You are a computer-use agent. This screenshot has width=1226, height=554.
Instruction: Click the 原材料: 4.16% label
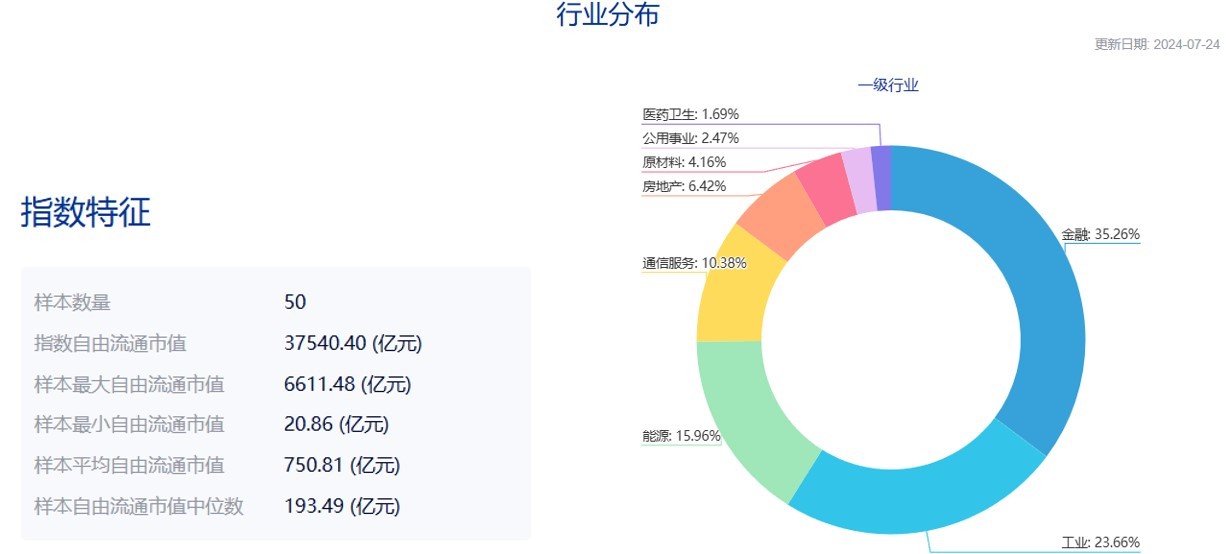684,162
